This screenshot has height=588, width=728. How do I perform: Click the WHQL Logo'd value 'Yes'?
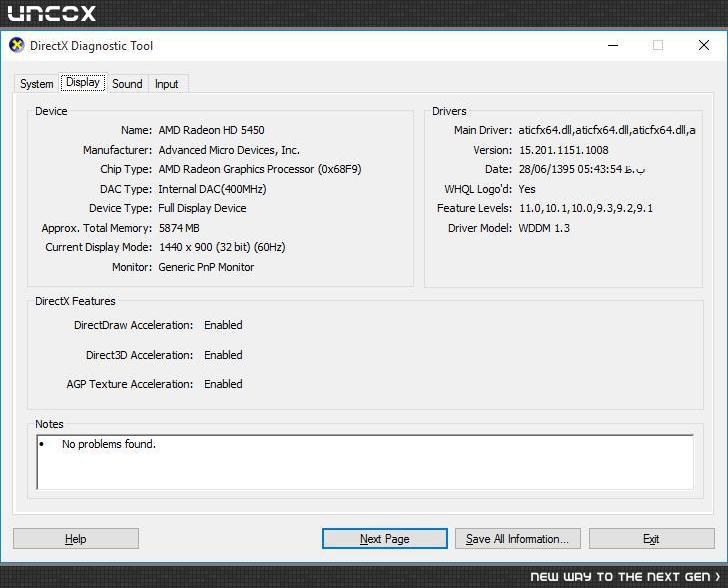[x=527, y=189]
